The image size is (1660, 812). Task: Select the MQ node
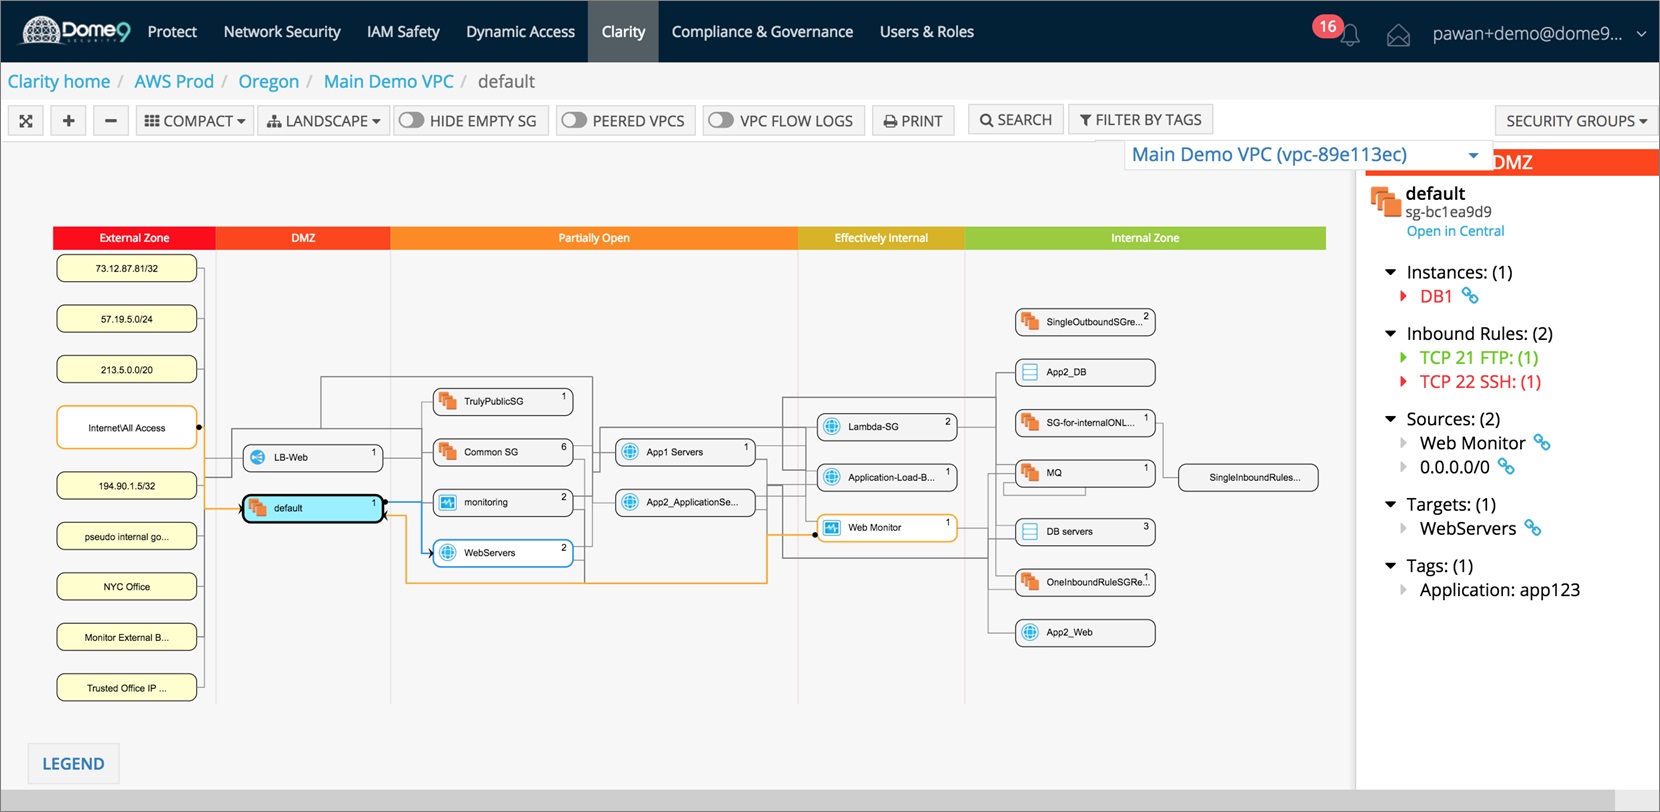(x=1085, y=472)
